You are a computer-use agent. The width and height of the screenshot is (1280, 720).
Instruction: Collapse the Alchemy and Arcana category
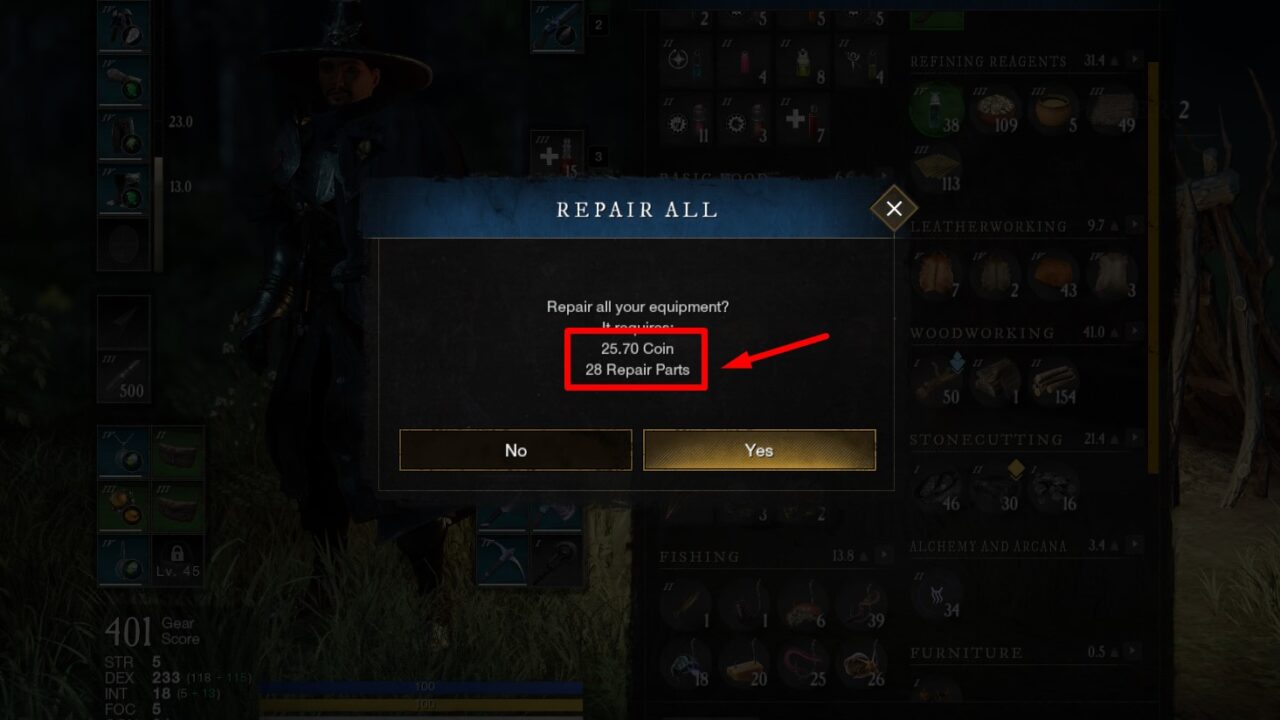pyautogui.click(x=1134, y=546)
